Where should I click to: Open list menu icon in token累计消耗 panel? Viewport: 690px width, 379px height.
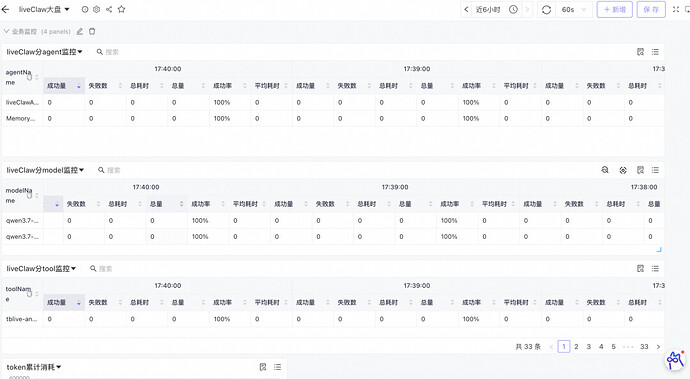tap(277, 367)
